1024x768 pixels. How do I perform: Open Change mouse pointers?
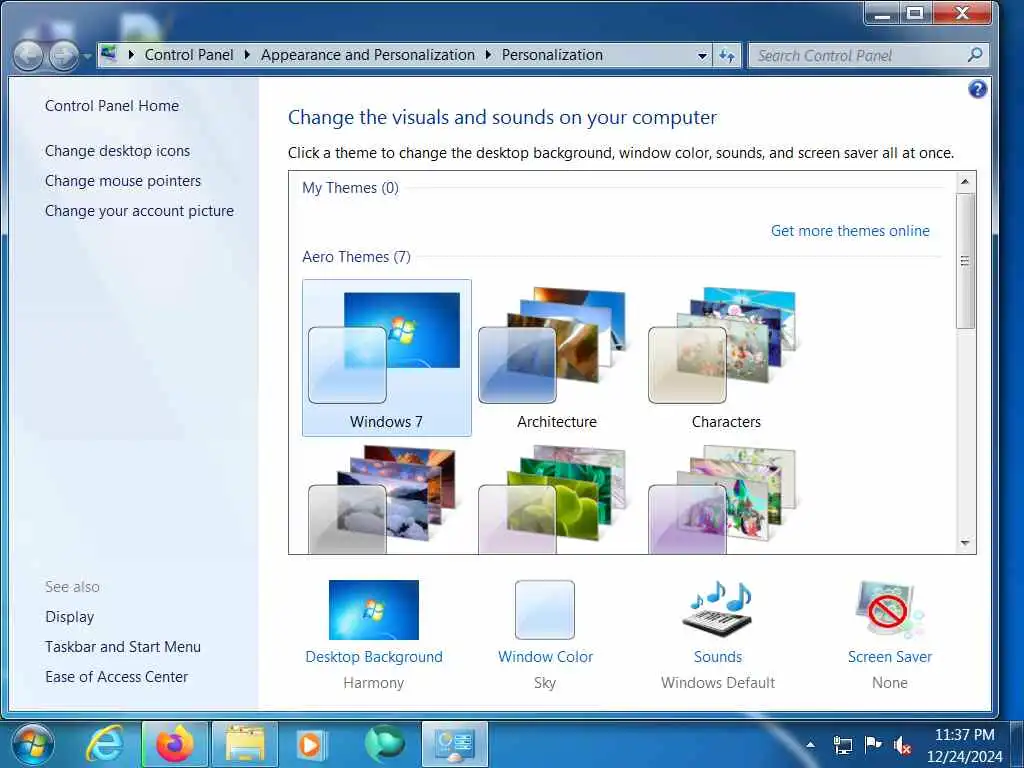point(123,181)
